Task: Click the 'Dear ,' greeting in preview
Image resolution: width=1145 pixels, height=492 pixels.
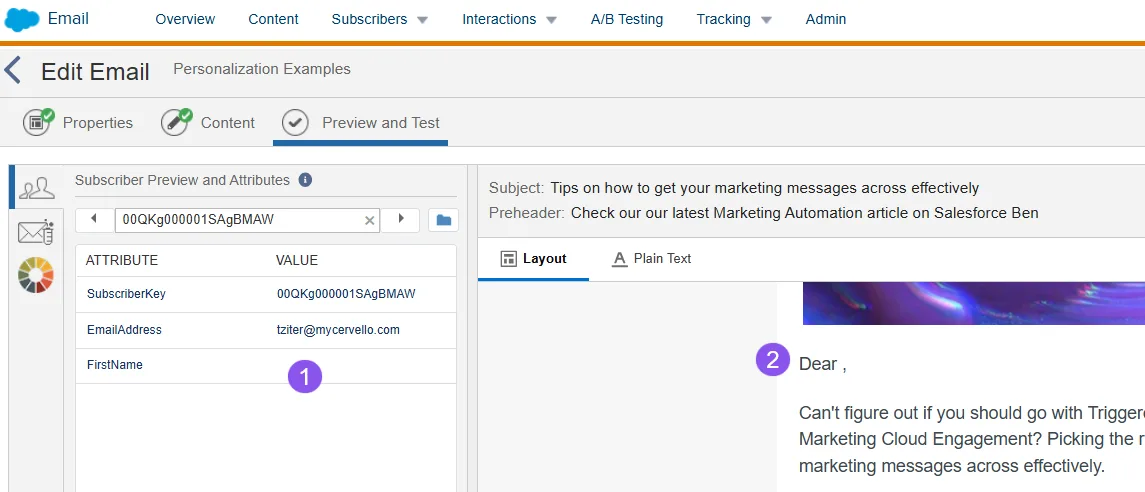Action: (823, 364)
